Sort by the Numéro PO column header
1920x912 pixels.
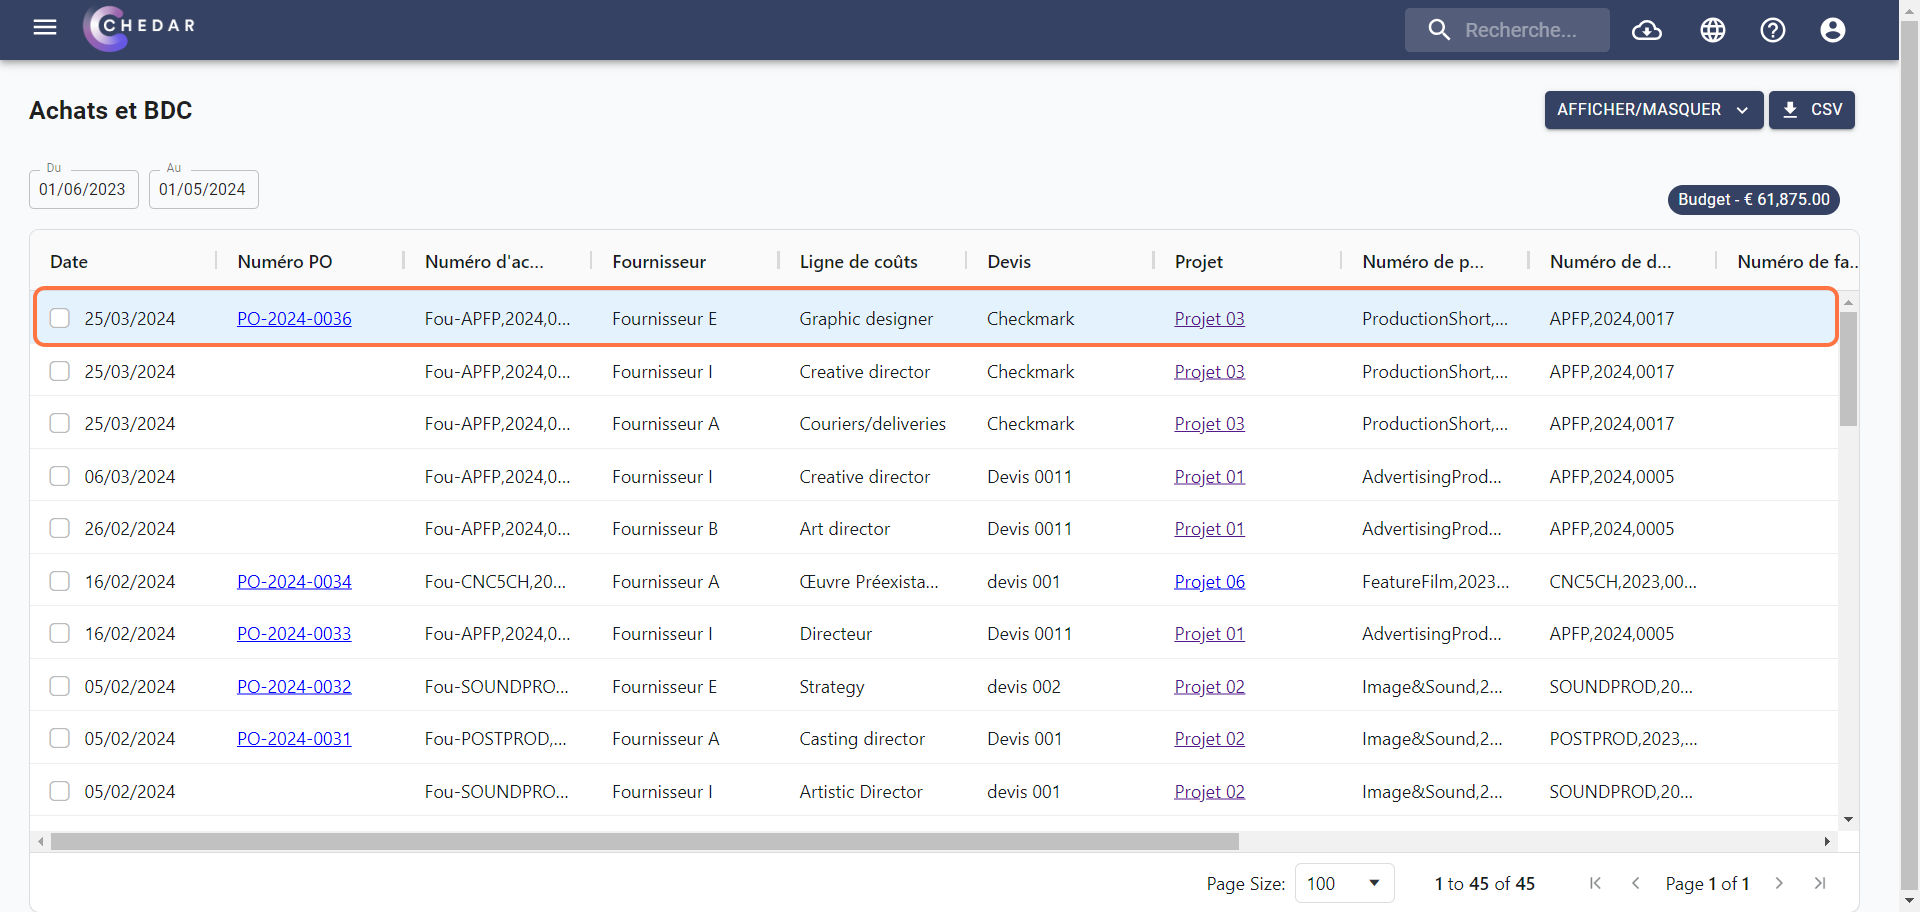click(285, 261)
